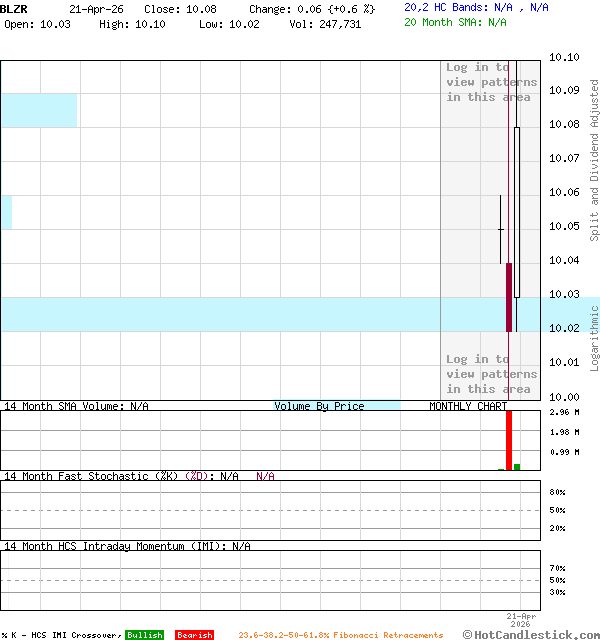Click the small green volume bar
This screenshot has height=640, width=600.
517,466
